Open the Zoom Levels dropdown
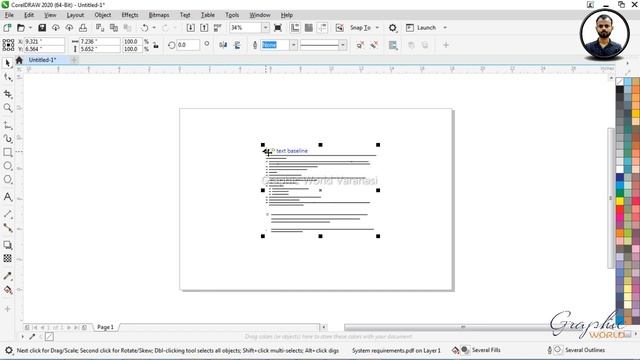The height and width of the screenshot is (360, 640). click(x=265, y=28)
